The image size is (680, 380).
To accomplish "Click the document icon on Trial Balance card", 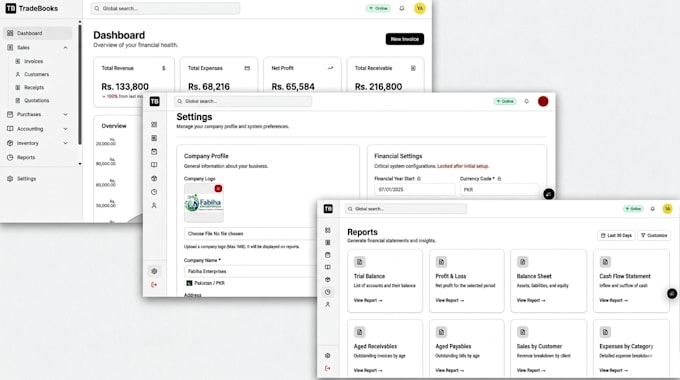I will [x=360, y=262].
